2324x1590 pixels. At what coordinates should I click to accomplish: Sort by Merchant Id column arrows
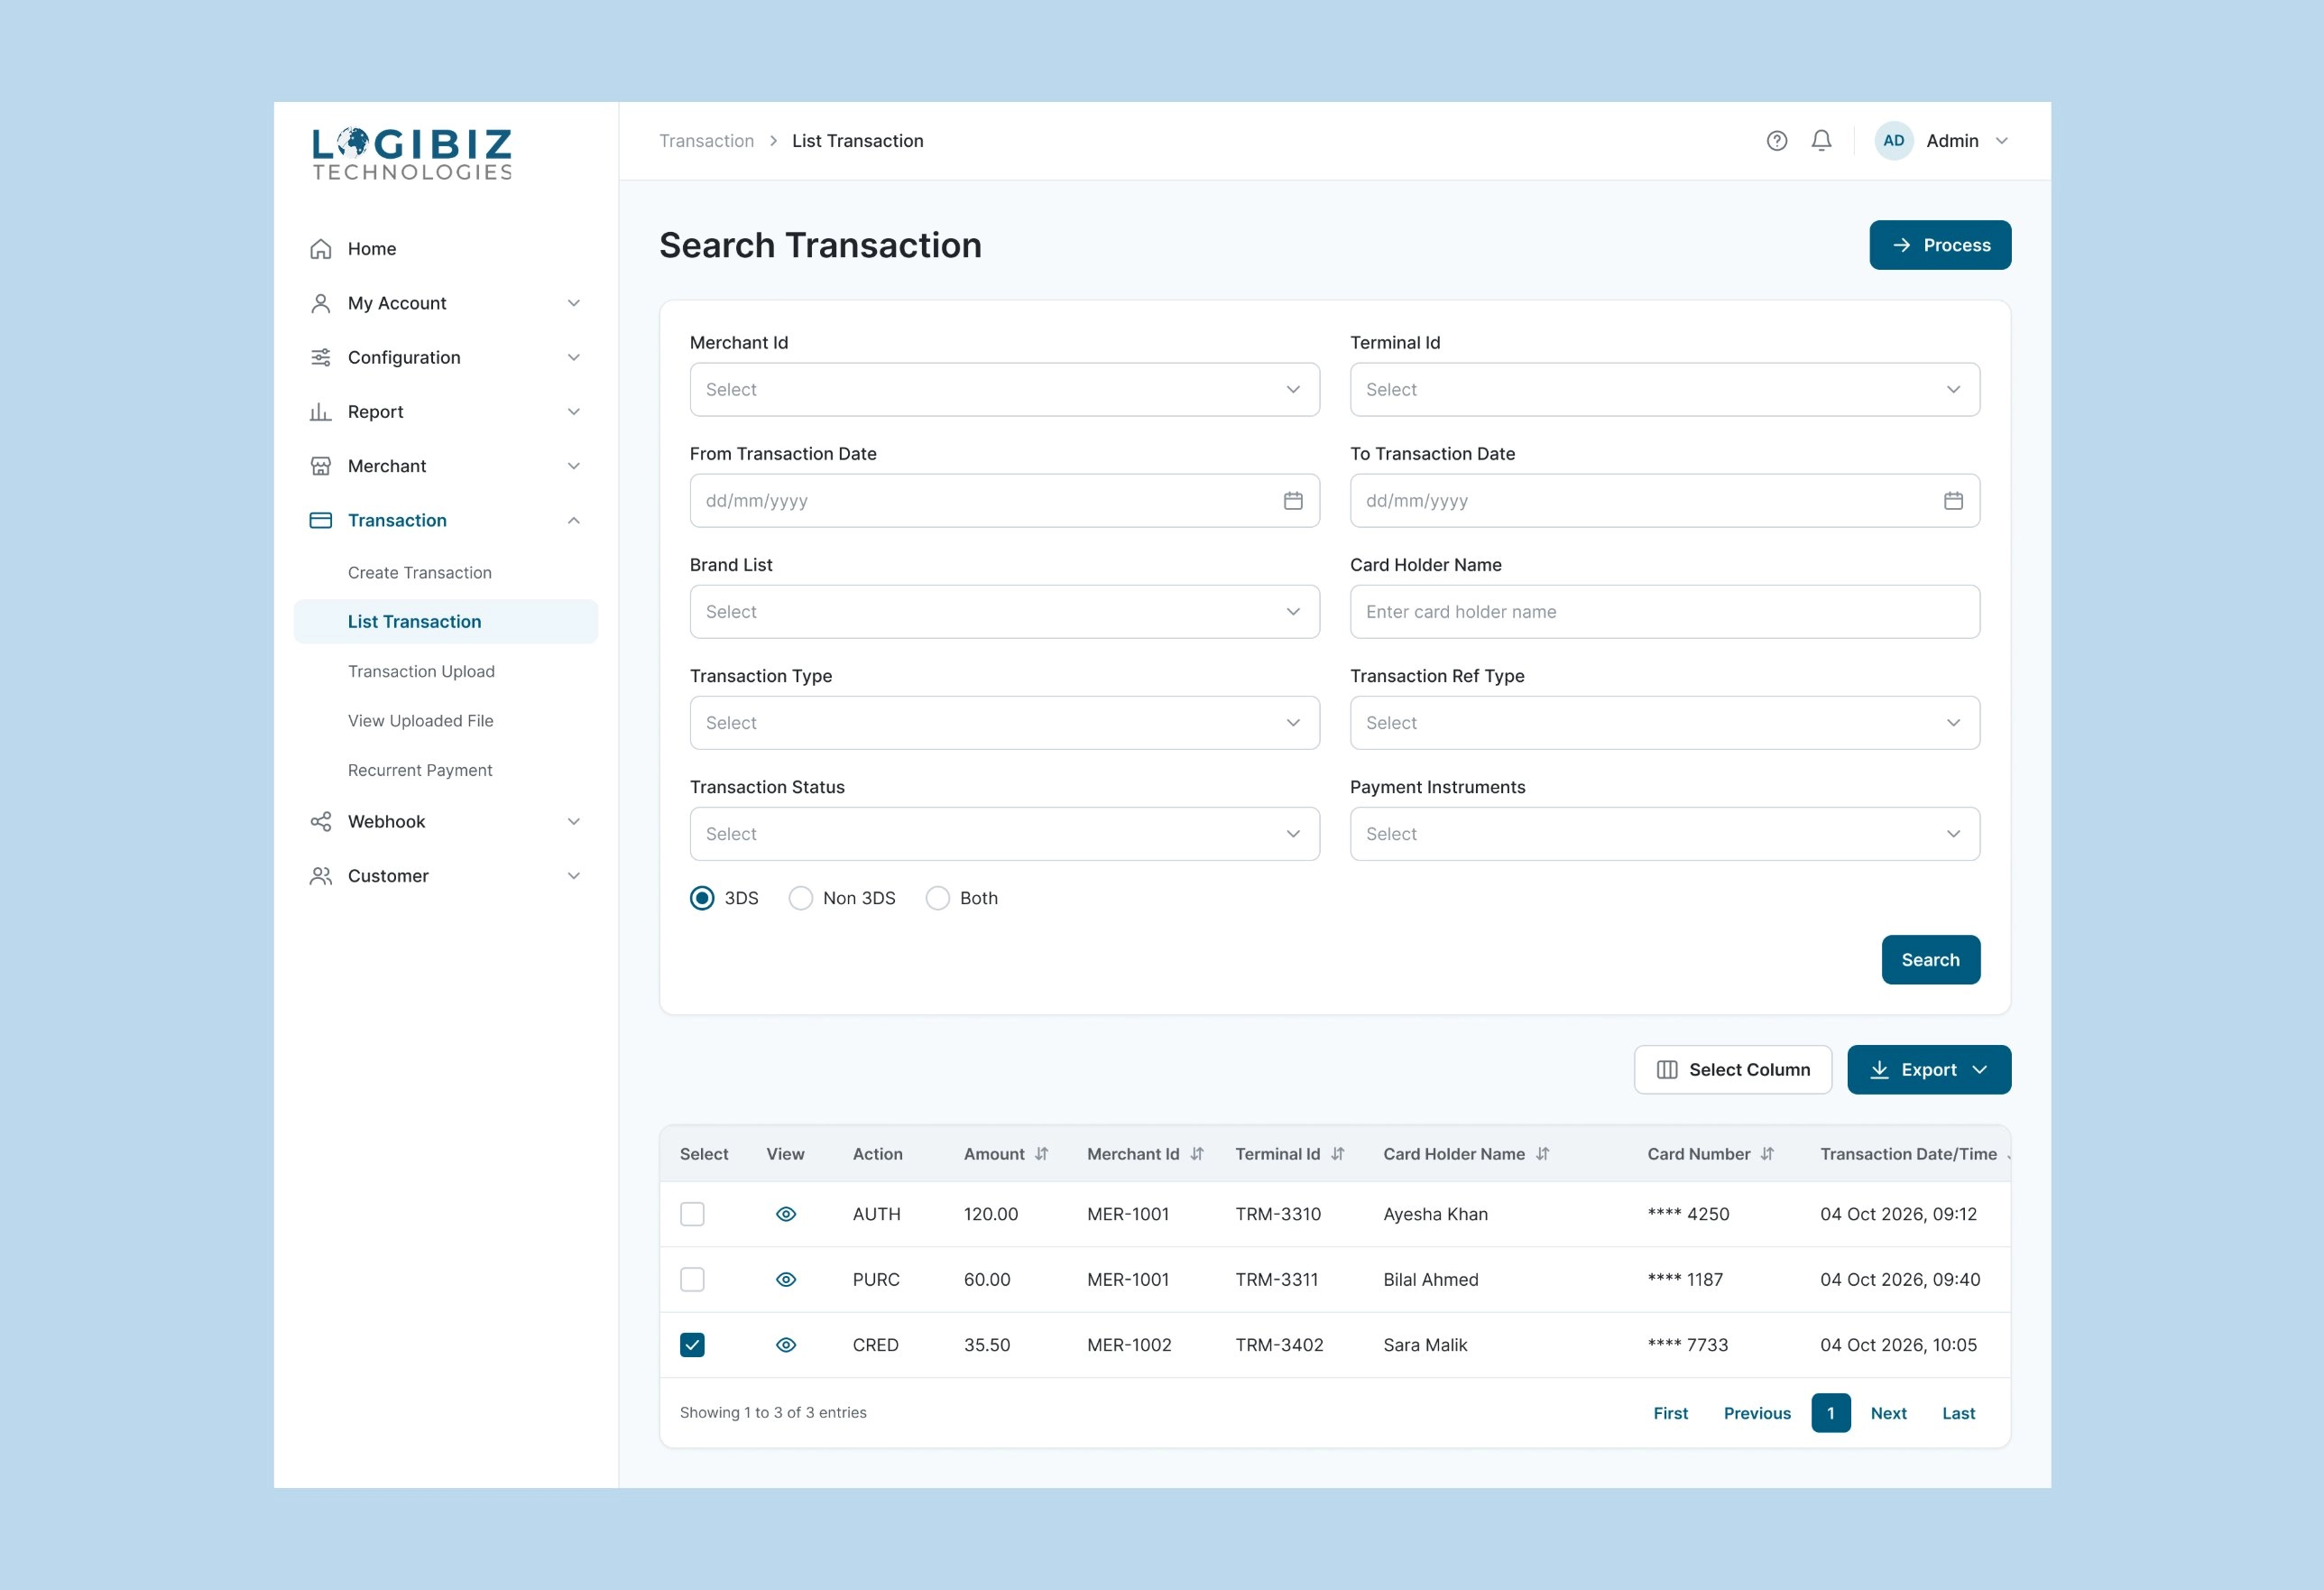pos(1197,1154)
